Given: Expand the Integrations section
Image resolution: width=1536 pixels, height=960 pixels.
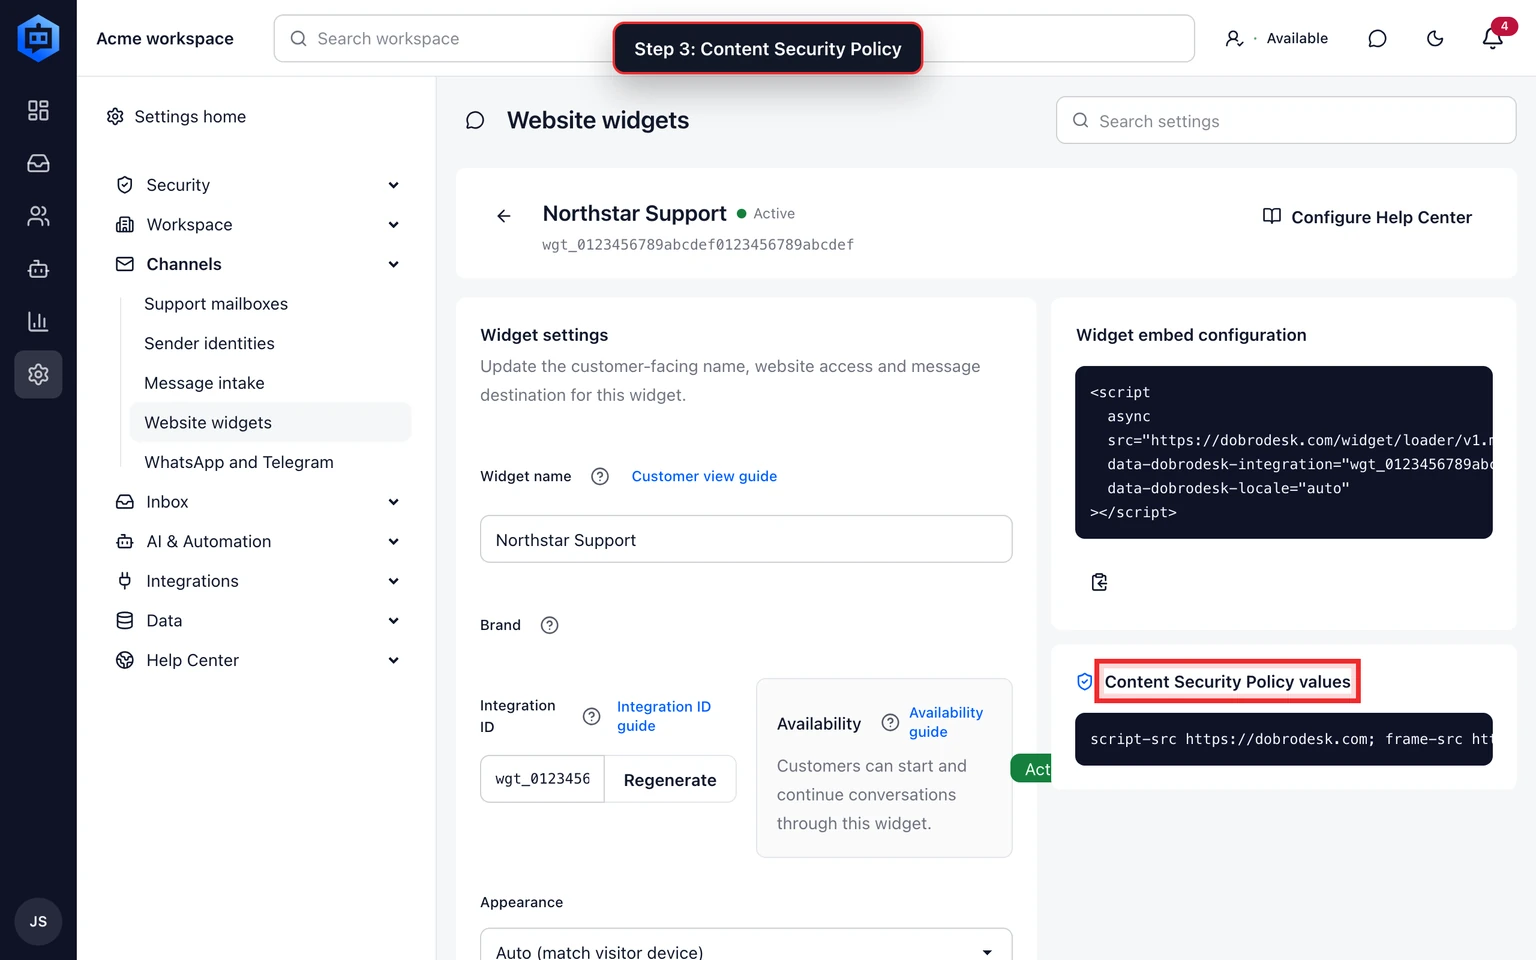Looking at the screenshot, I should coord(258,581).
